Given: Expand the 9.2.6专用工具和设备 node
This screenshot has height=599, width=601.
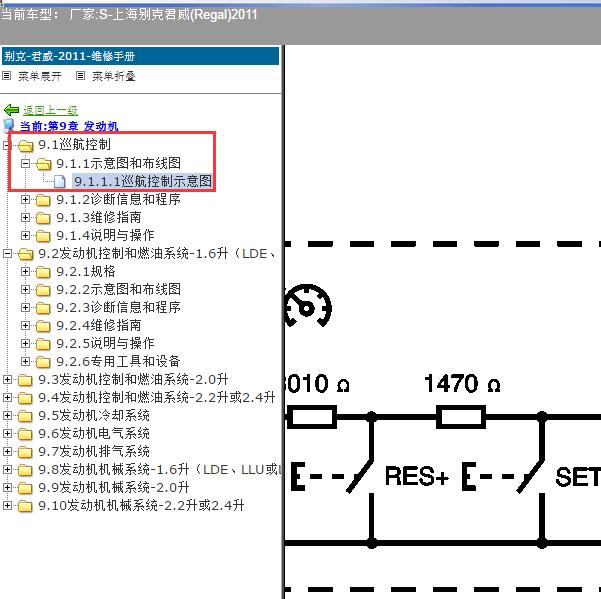Looking at the screenshot, I should (25, 361).
